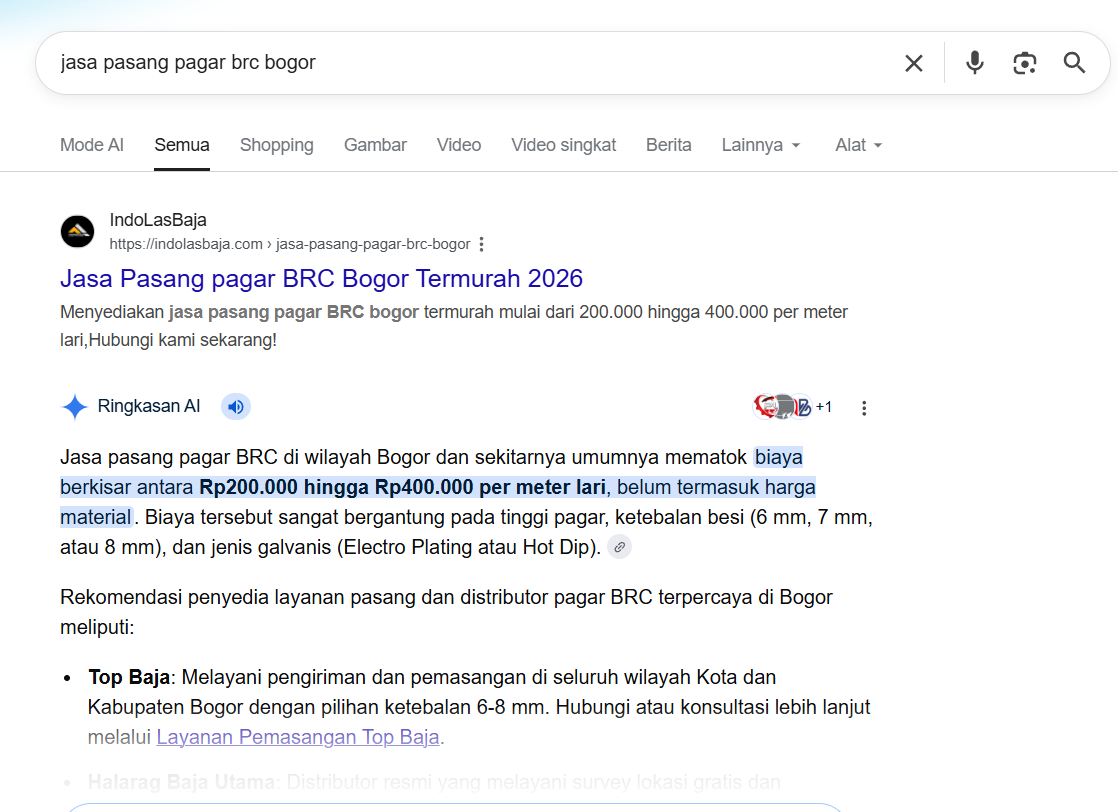Open options dots next to IndoLasBaja URL
Image resolution: width=1118 pixels, height=812 pixels.
tap(482, 245)
